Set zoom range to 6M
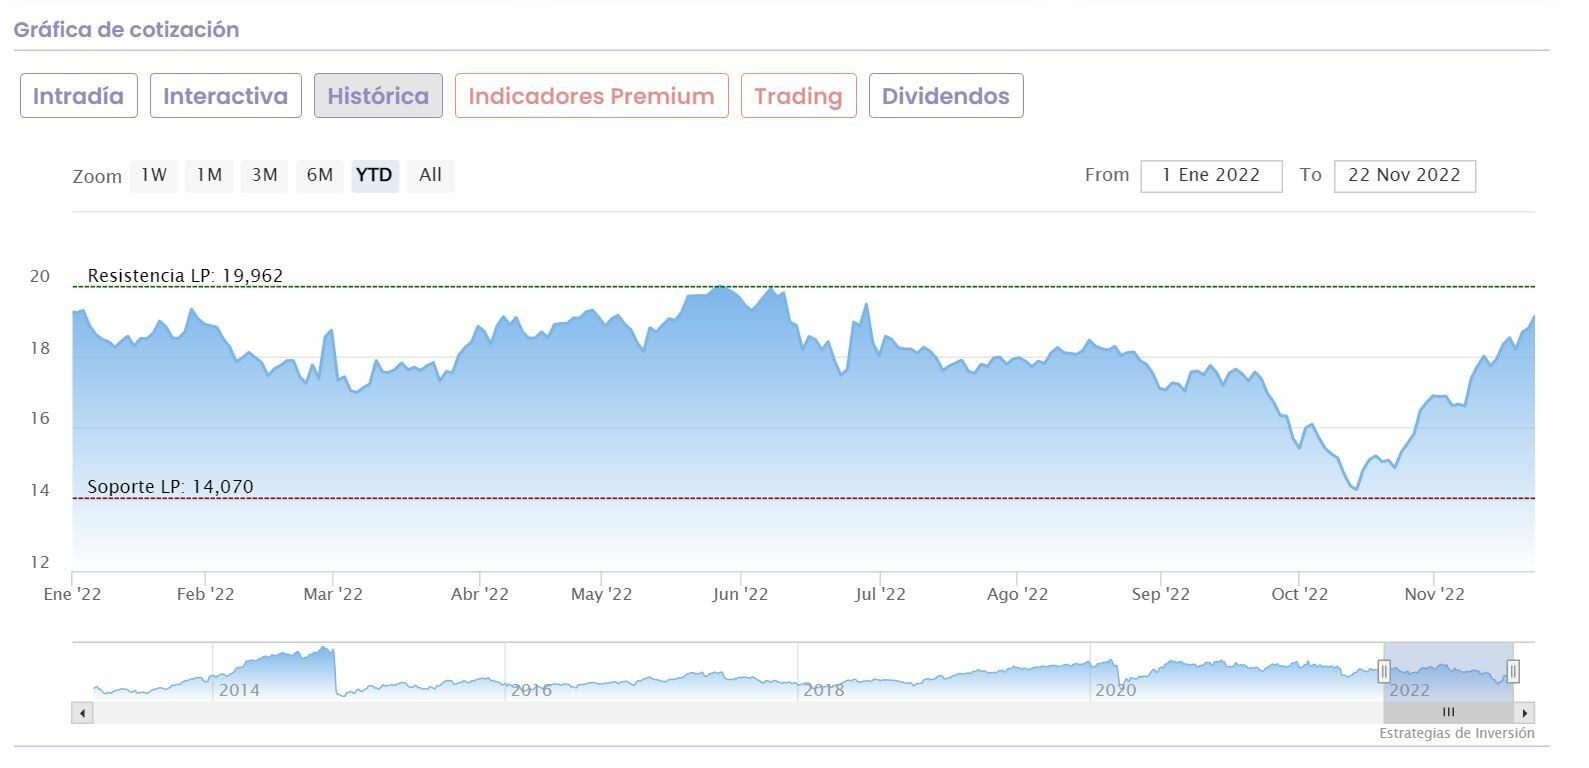Screen dimensions: 1589x768 [x=320, y=175]
